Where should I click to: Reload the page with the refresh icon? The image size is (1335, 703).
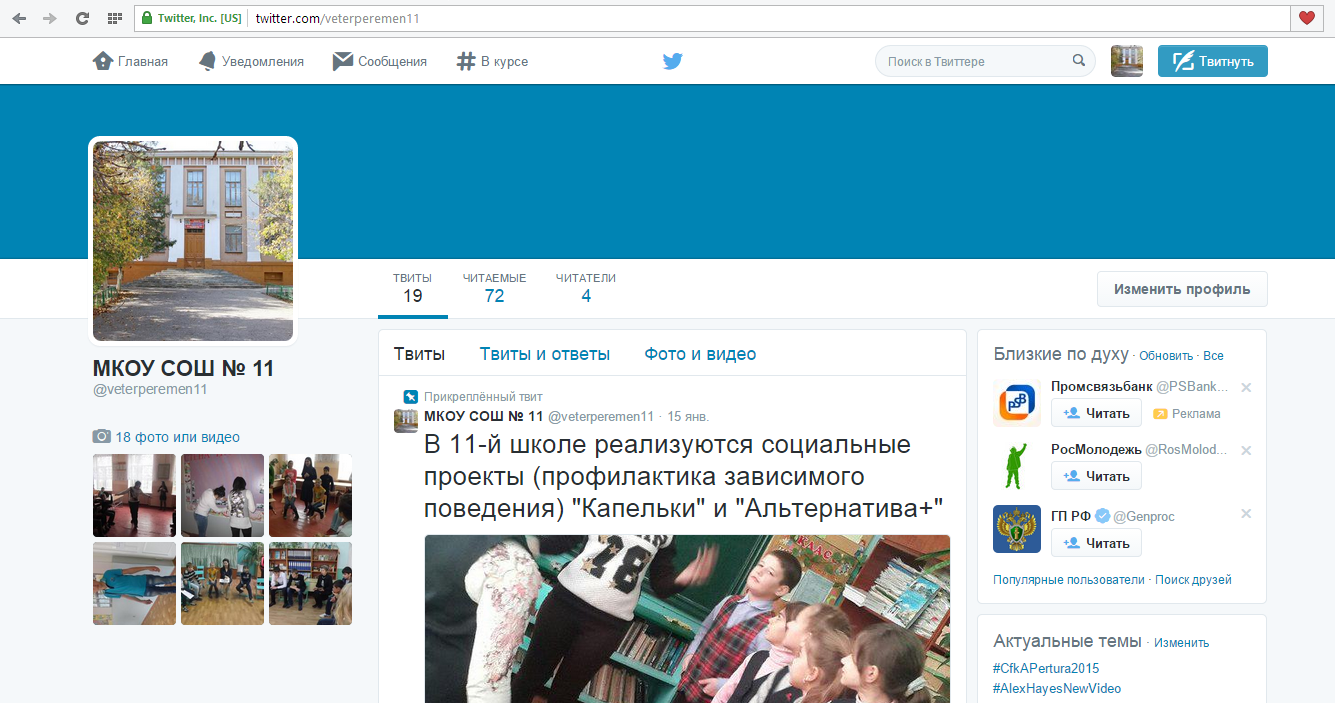point(82,18)
